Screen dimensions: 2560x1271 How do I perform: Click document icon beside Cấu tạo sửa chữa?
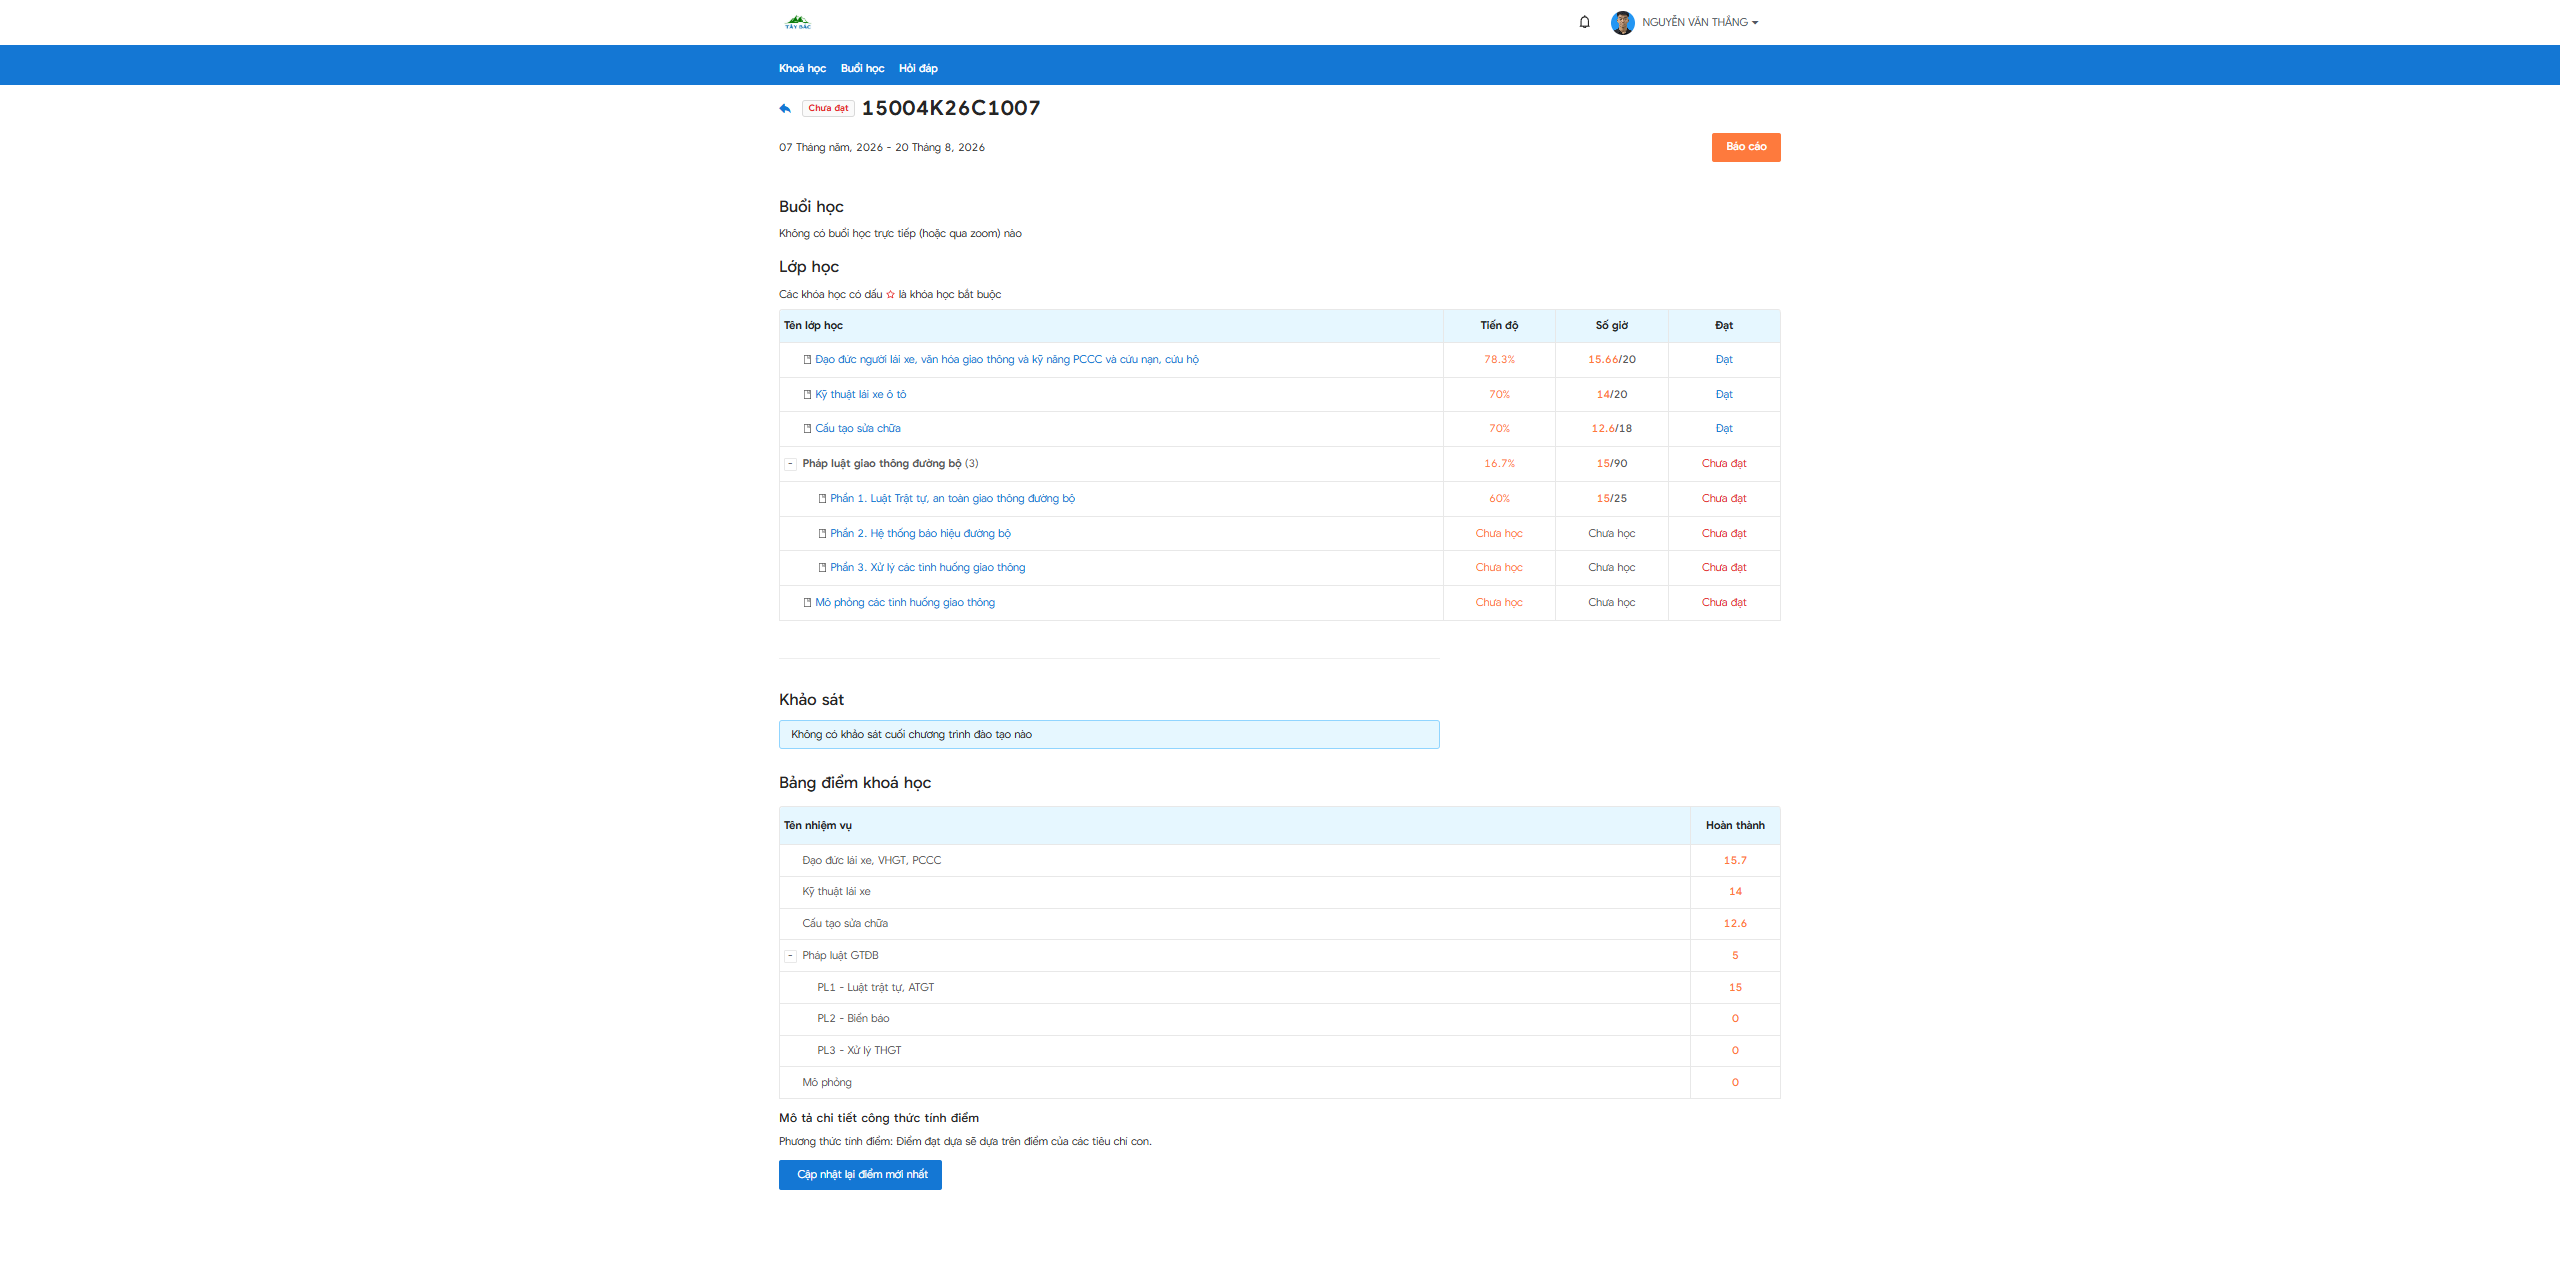[x=807, y=429]
